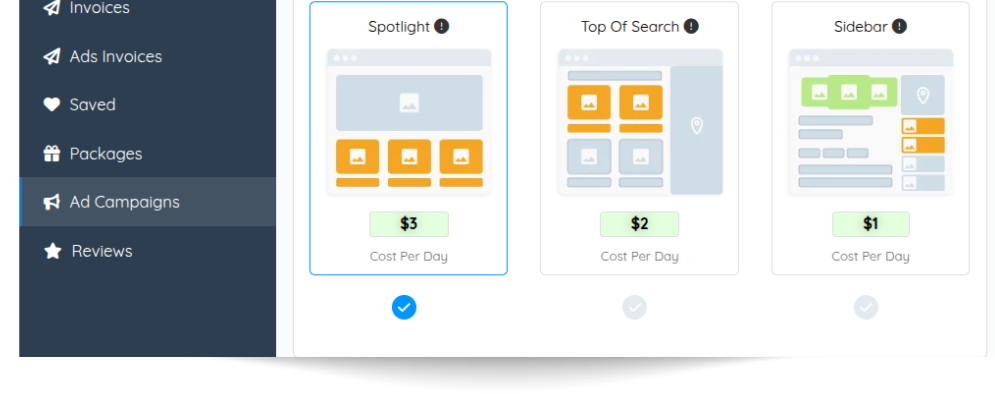Click the Sidebar info exclamation icon

pyautogui.click(x=899, y=27)
